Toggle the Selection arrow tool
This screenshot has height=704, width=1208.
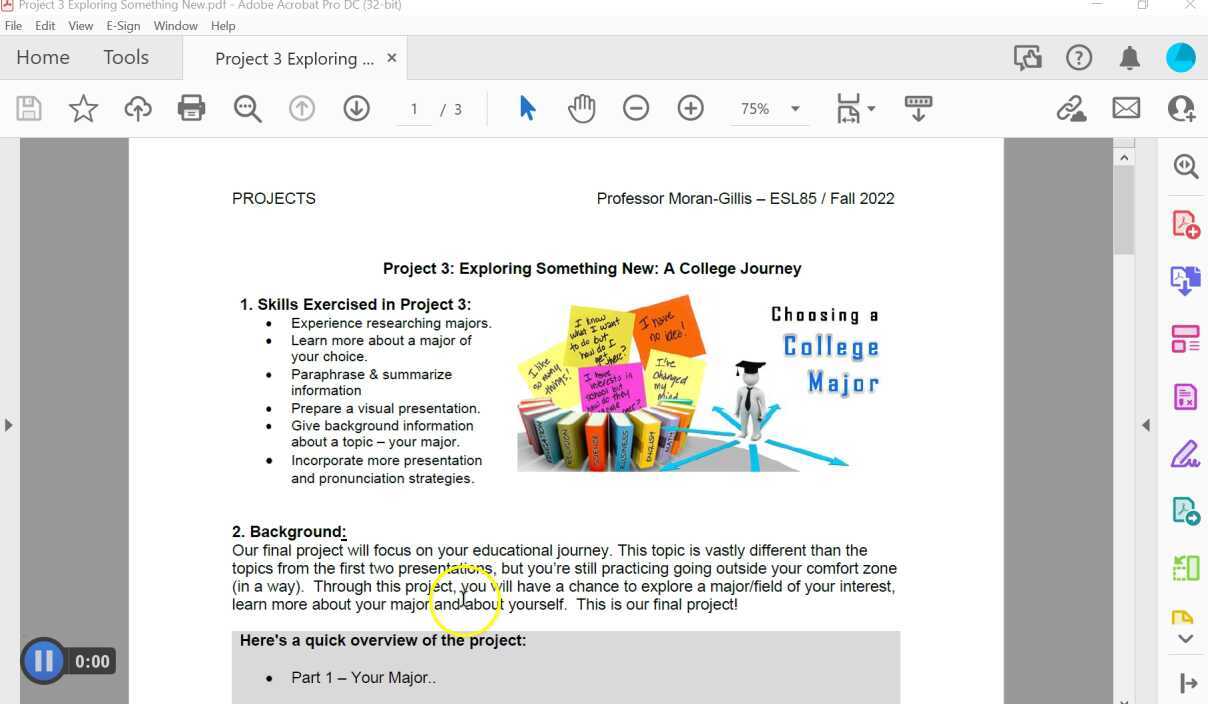click(527, 108)
